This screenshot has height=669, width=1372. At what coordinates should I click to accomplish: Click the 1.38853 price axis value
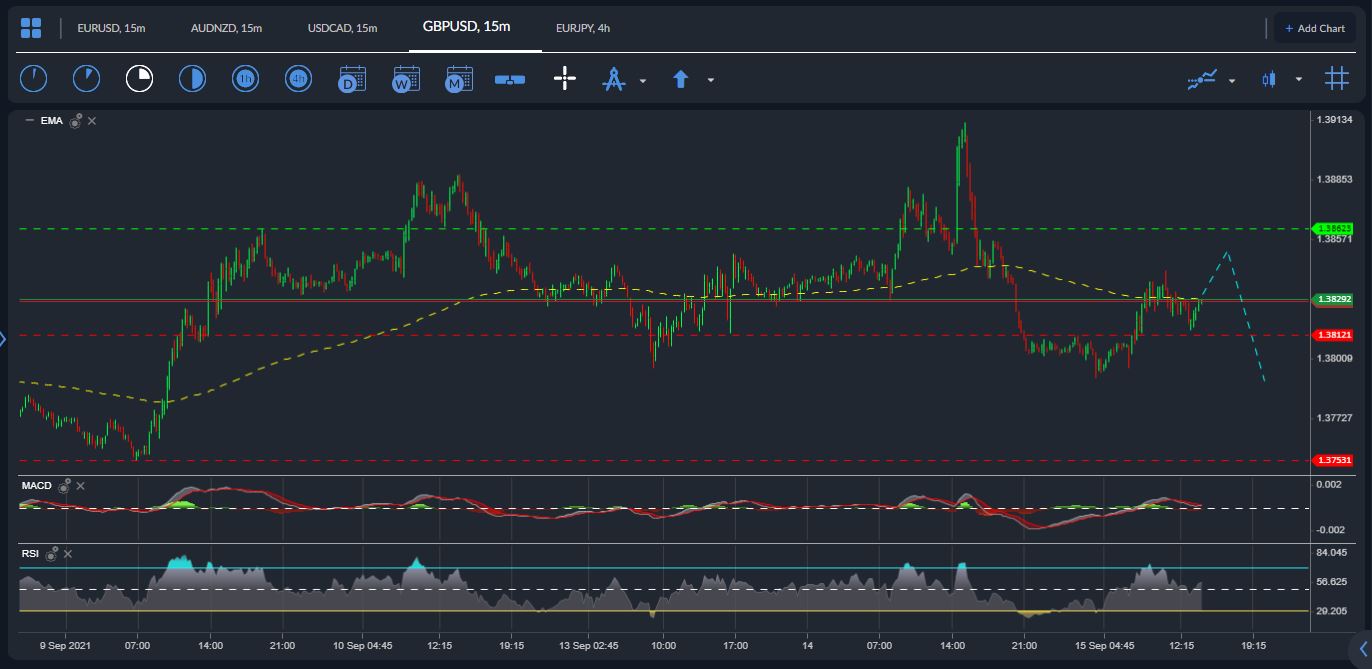(1335, 180)
